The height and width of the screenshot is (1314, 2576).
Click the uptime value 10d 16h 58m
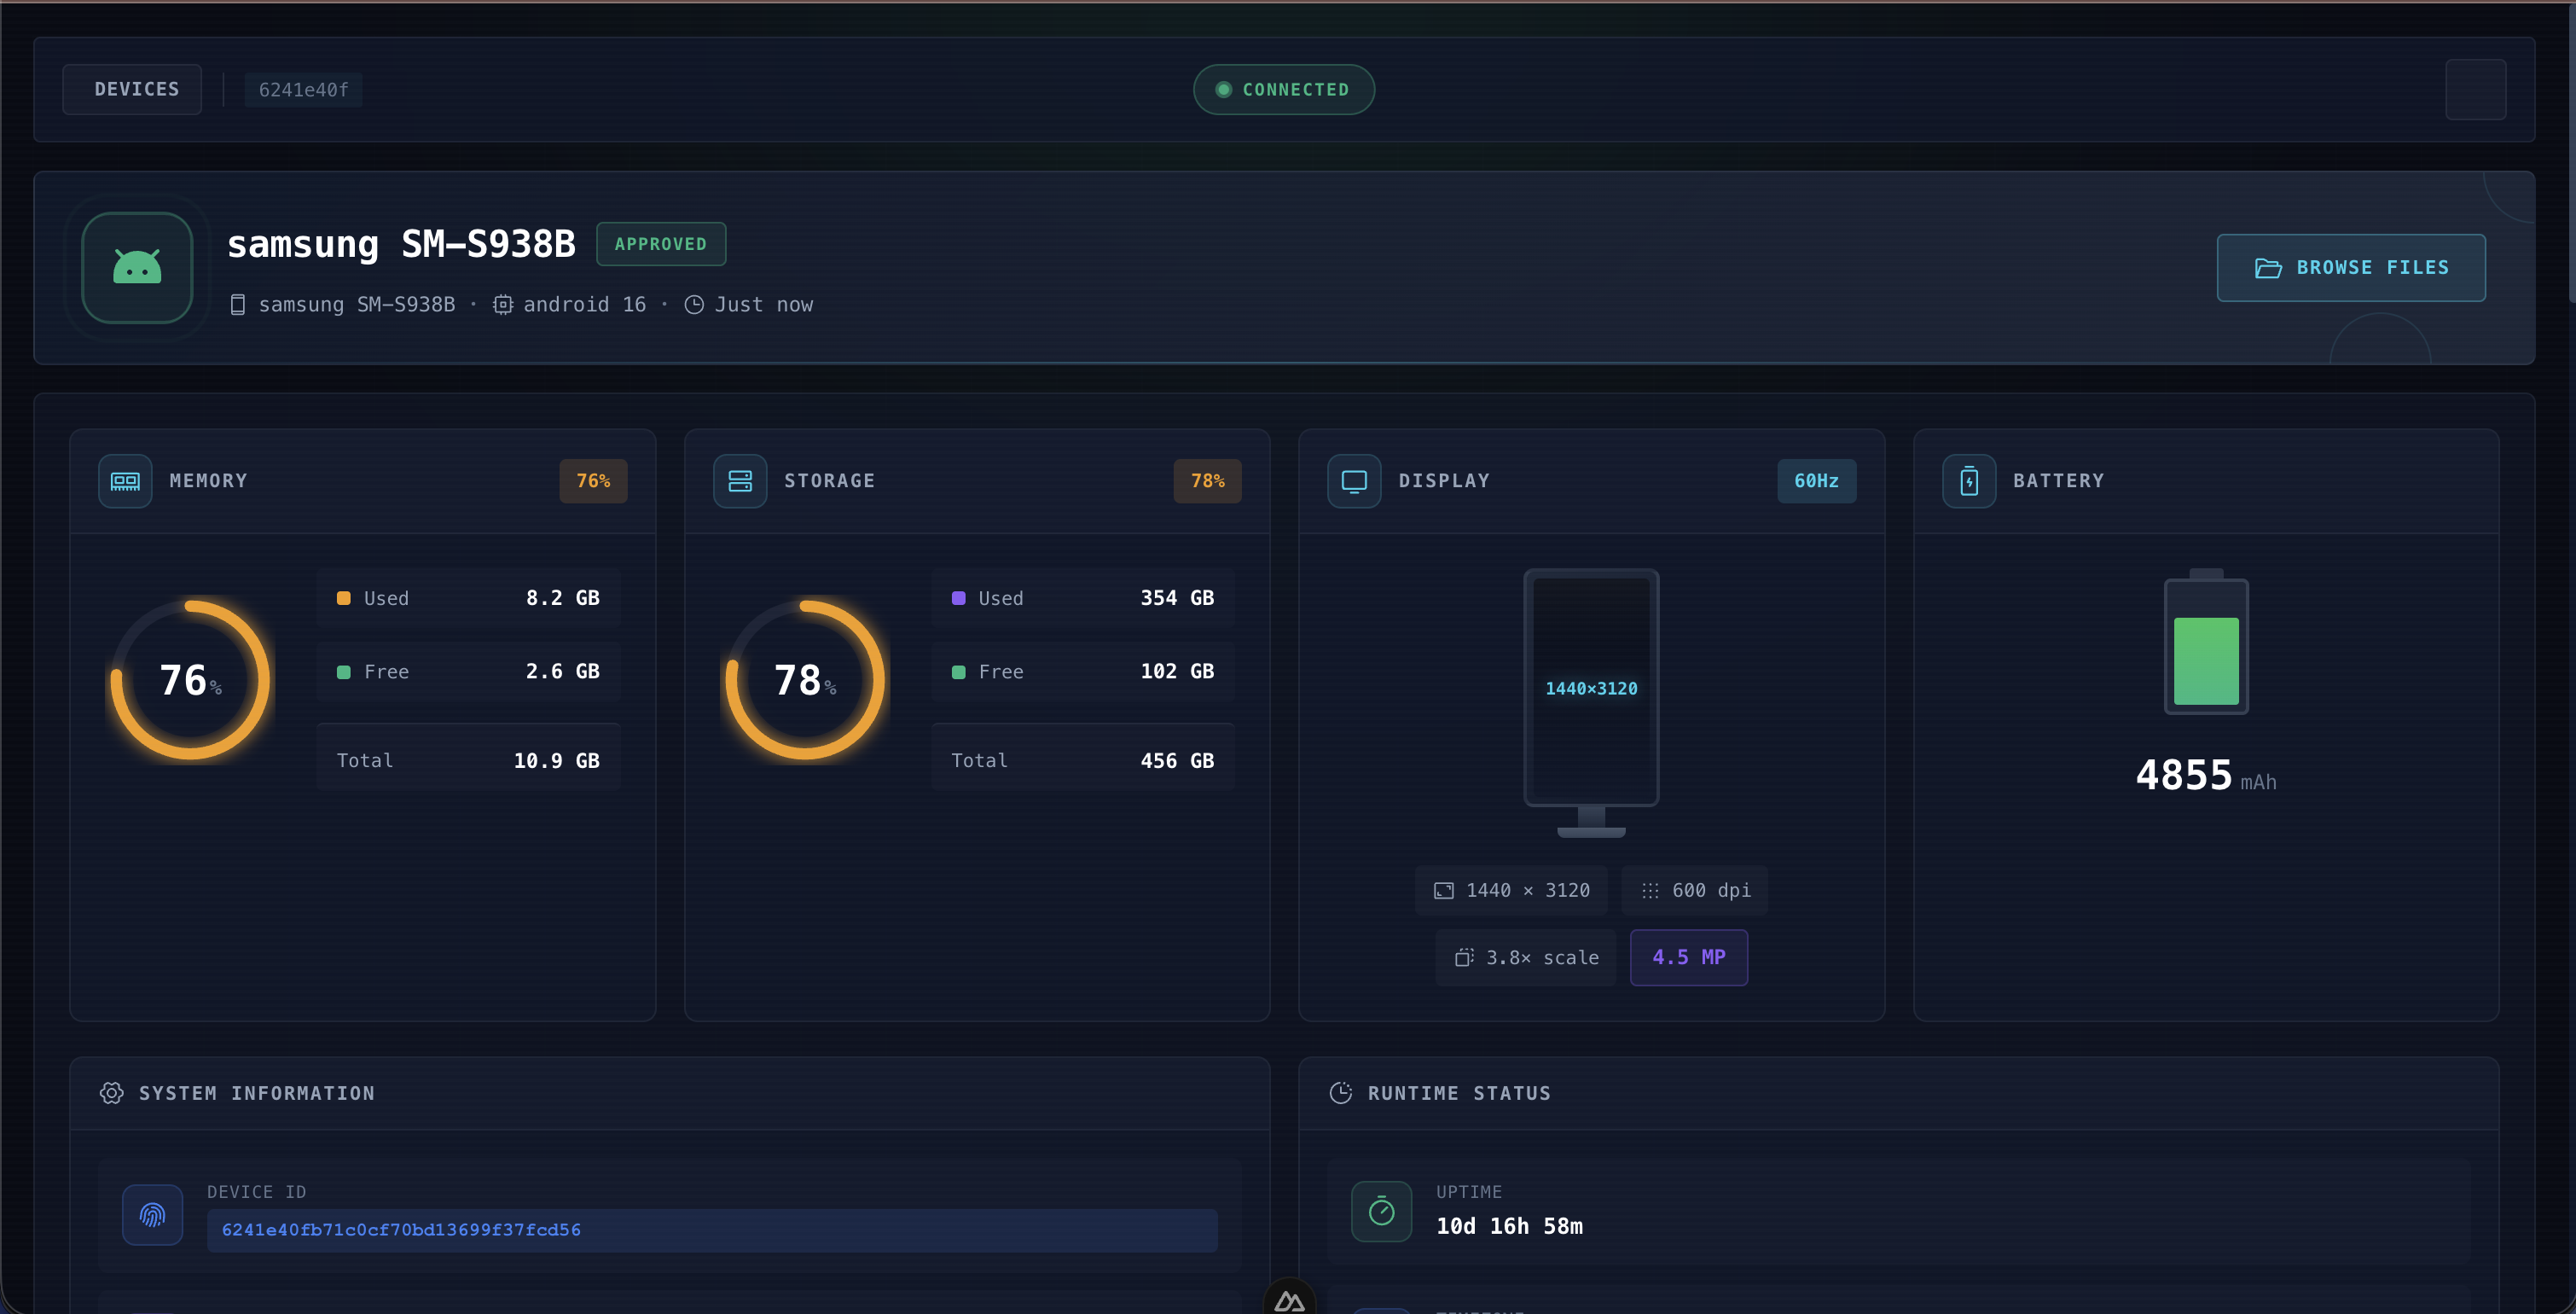pyautogui.click(x=1509, y=1226)
